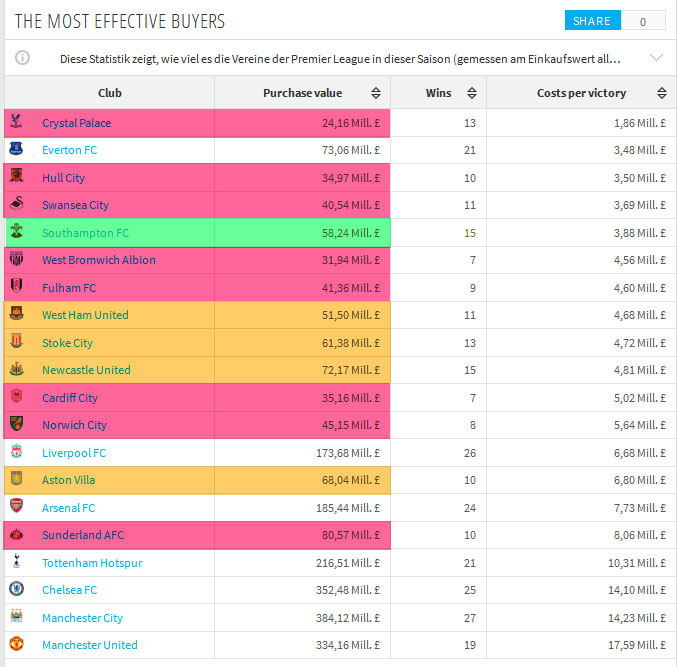Open the Newcastle United link

pos(86,370)
